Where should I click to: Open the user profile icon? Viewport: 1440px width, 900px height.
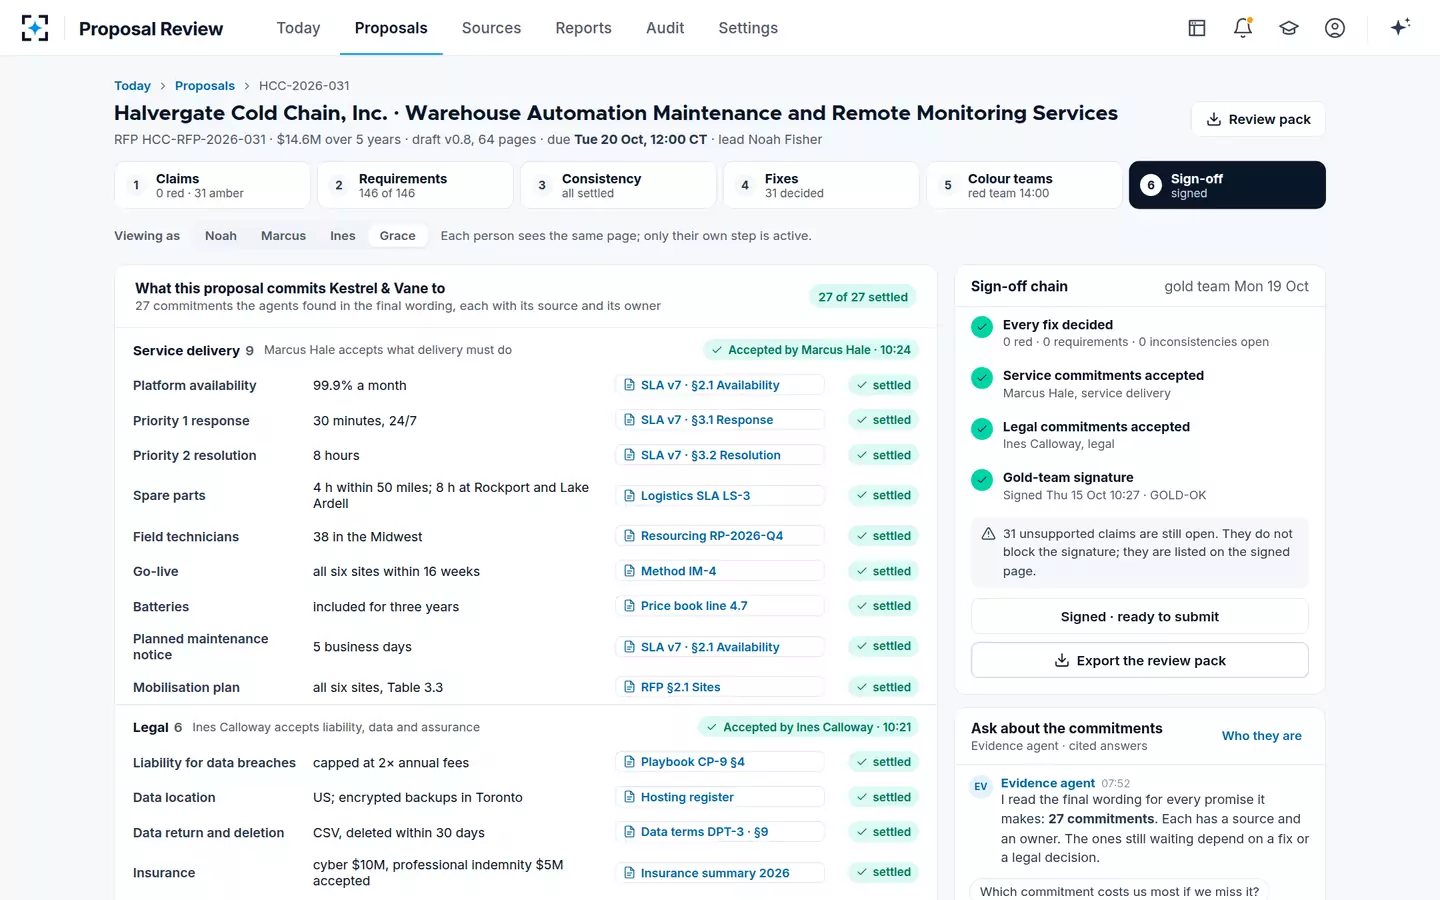coord(1335,28)
